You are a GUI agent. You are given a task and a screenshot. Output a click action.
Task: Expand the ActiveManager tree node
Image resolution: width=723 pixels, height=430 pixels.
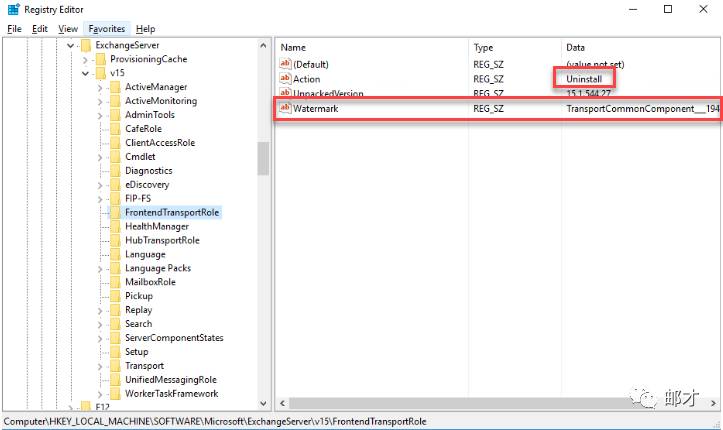point(100,87)
